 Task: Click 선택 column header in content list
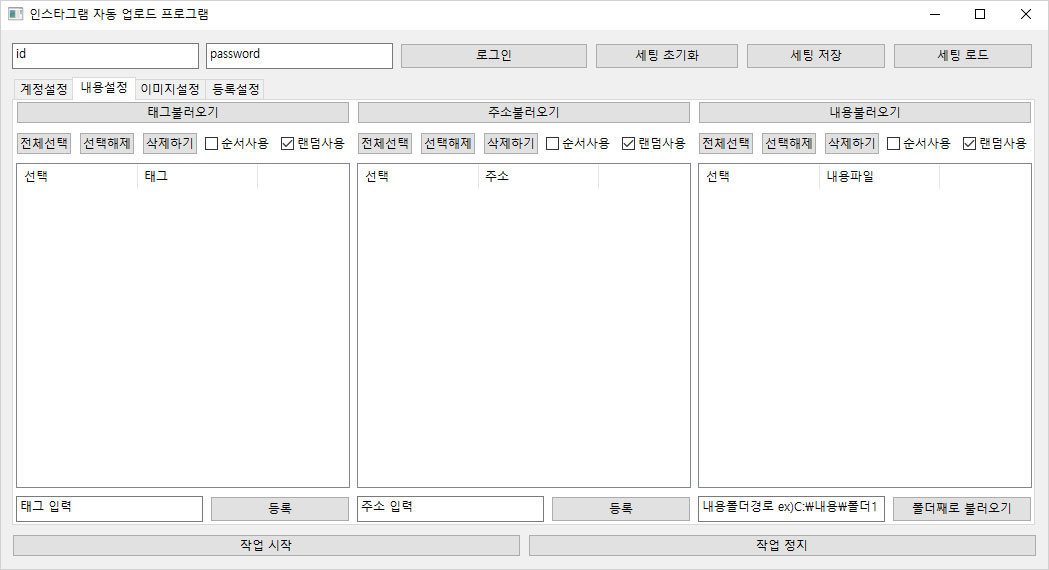point(760,177)
